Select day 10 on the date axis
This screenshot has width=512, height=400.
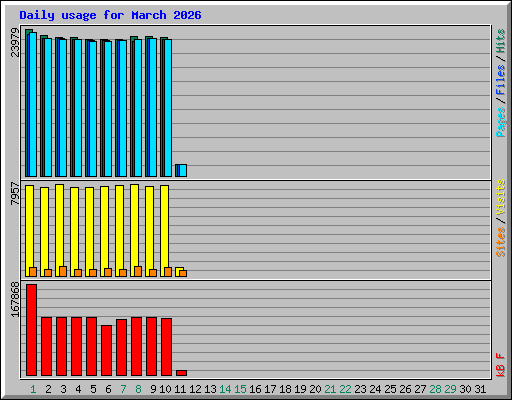click(165, 389)
